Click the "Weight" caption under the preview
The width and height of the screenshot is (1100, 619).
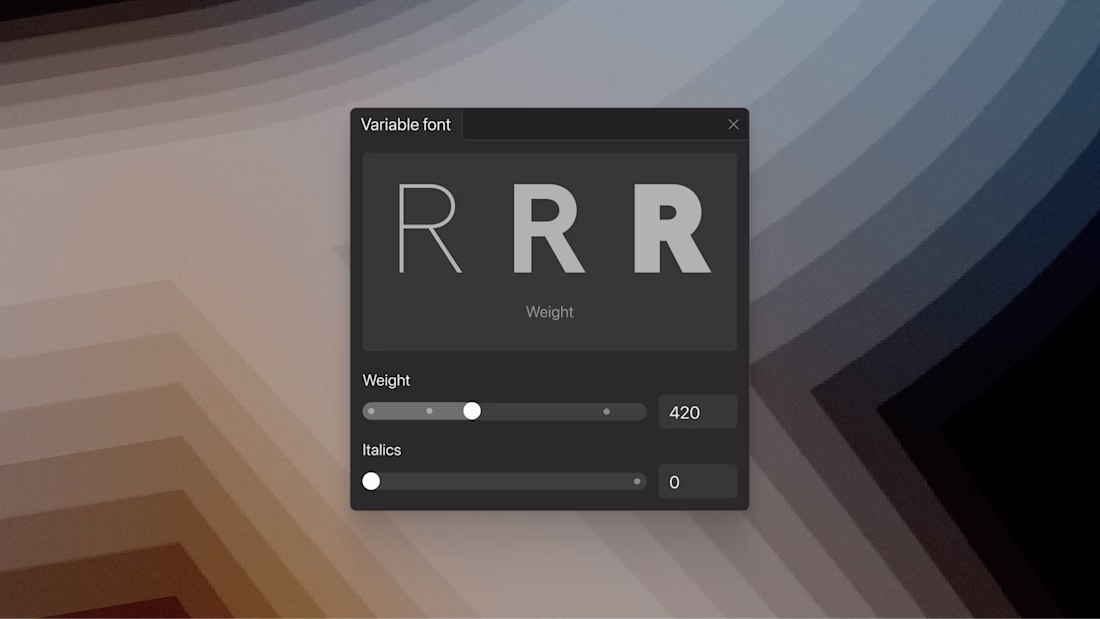[549, 312]
